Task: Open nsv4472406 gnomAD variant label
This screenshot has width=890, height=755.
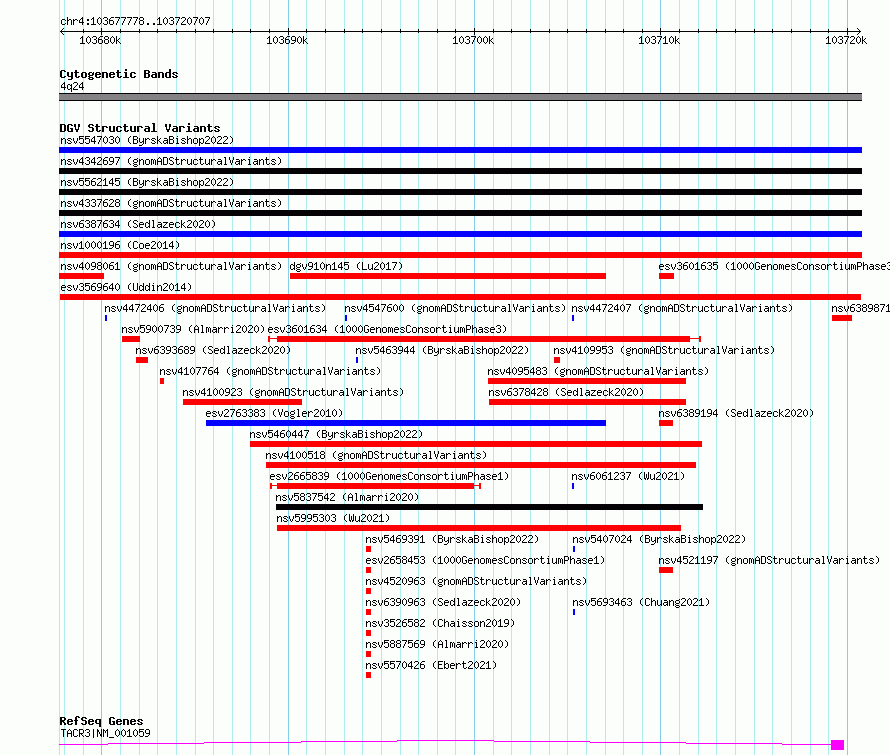Action: click(x=215, y=308)
